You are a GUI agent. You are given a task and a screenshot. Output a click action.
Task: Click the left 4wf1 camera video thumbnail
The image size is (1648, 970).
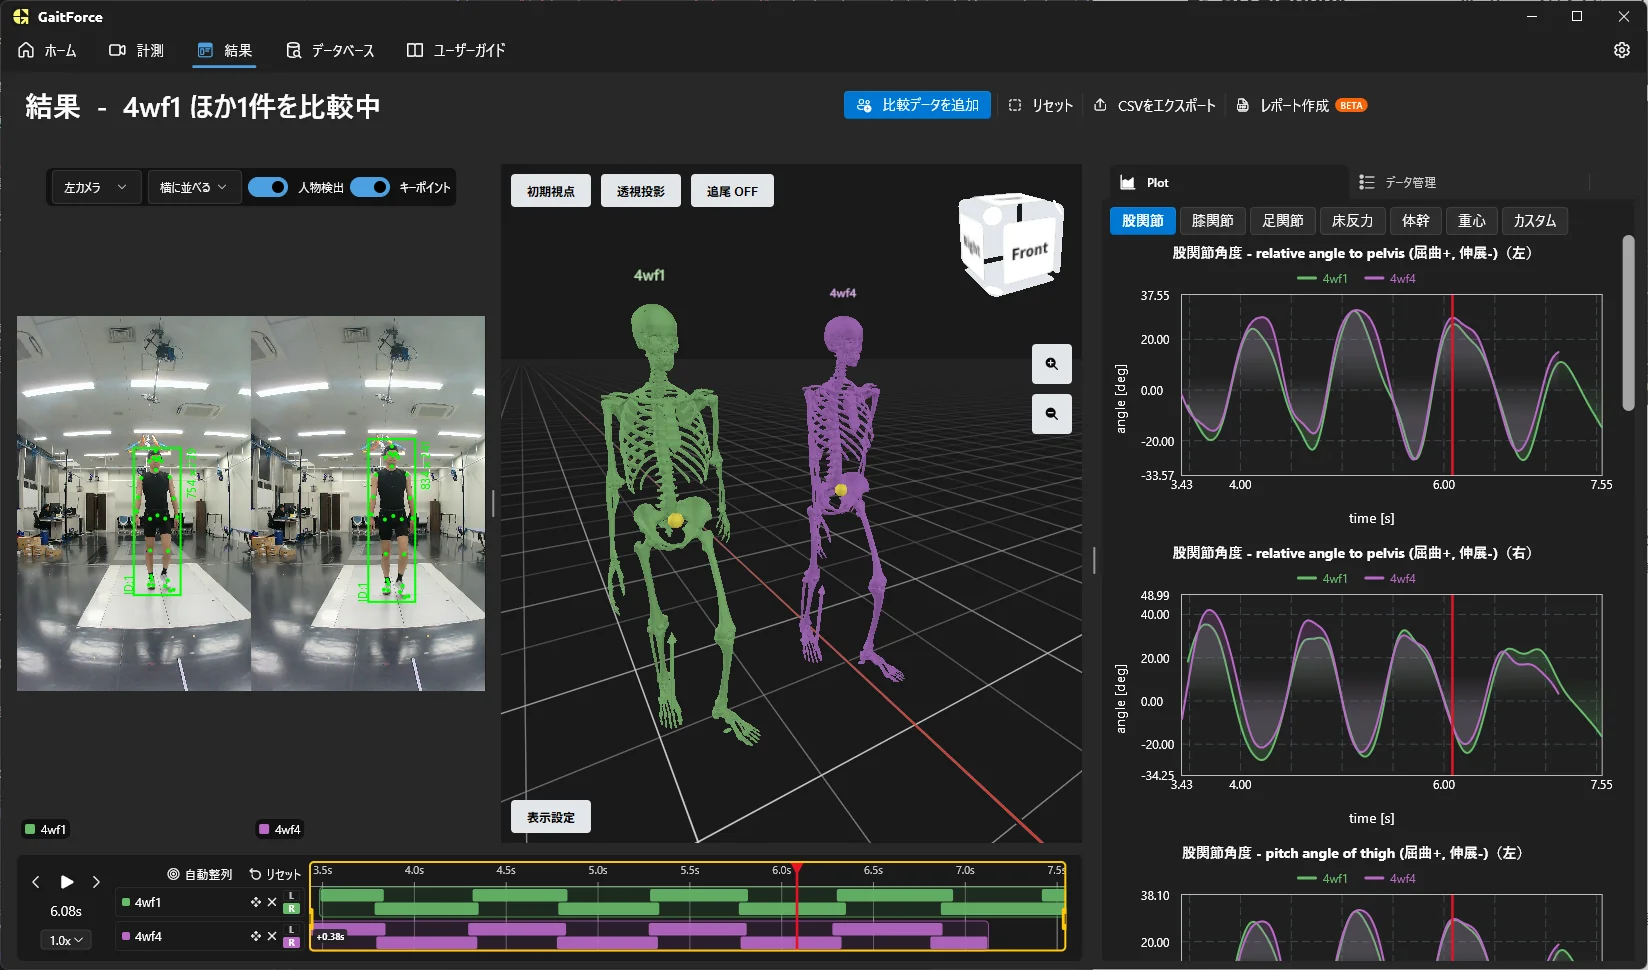134,504
